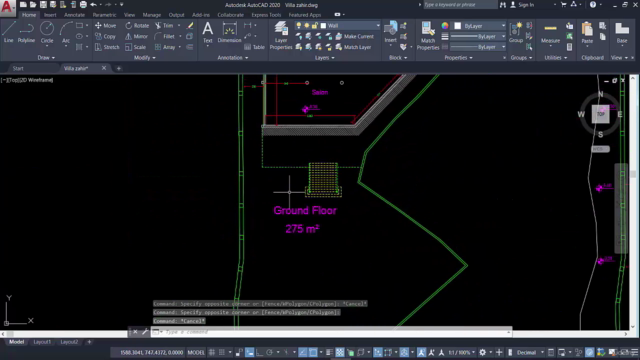Open Layer Properties manager
This screenshot has height=360, width=640.
pyautogui.click(x=281, y=36)
